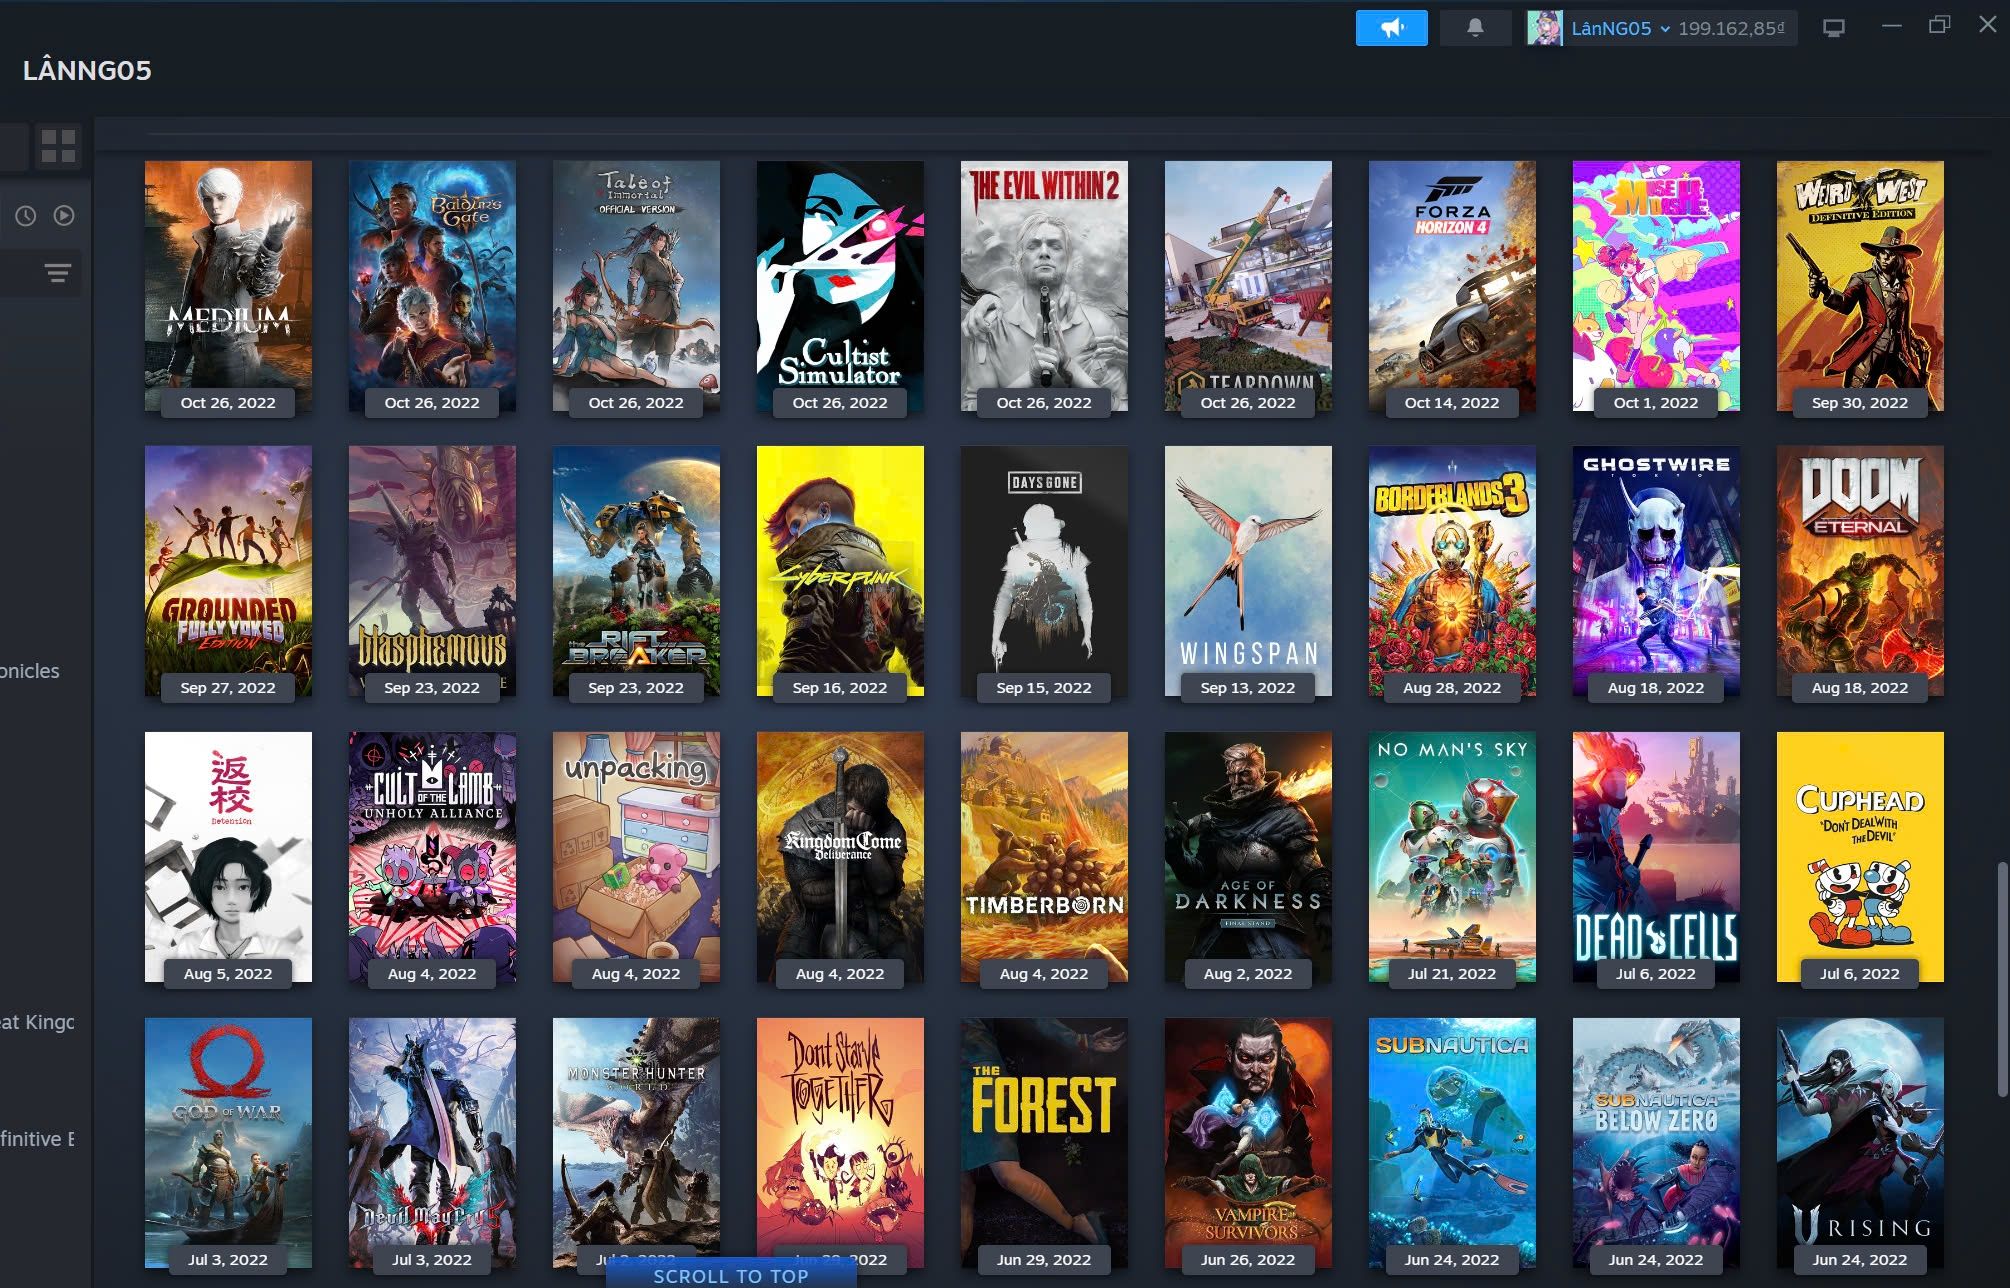The image size is (2010, 1288).
Task: Open the LânNG05 account dropdown
Action: (1620, 29)
